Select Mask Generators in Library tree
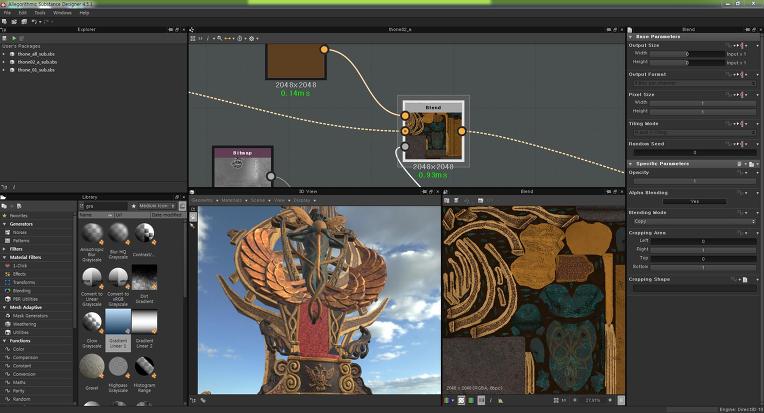The height and width of the screenshot is (413, 764). [x=30, y=316]
